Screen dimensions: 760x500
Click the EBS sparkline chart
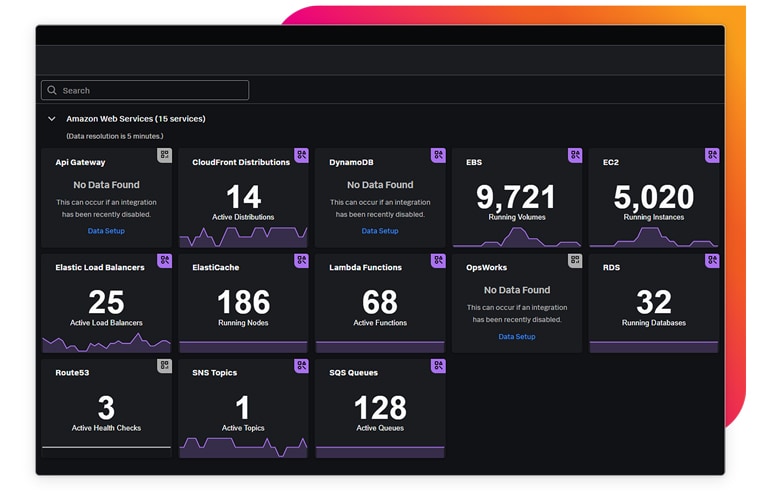tap(517, 237)
